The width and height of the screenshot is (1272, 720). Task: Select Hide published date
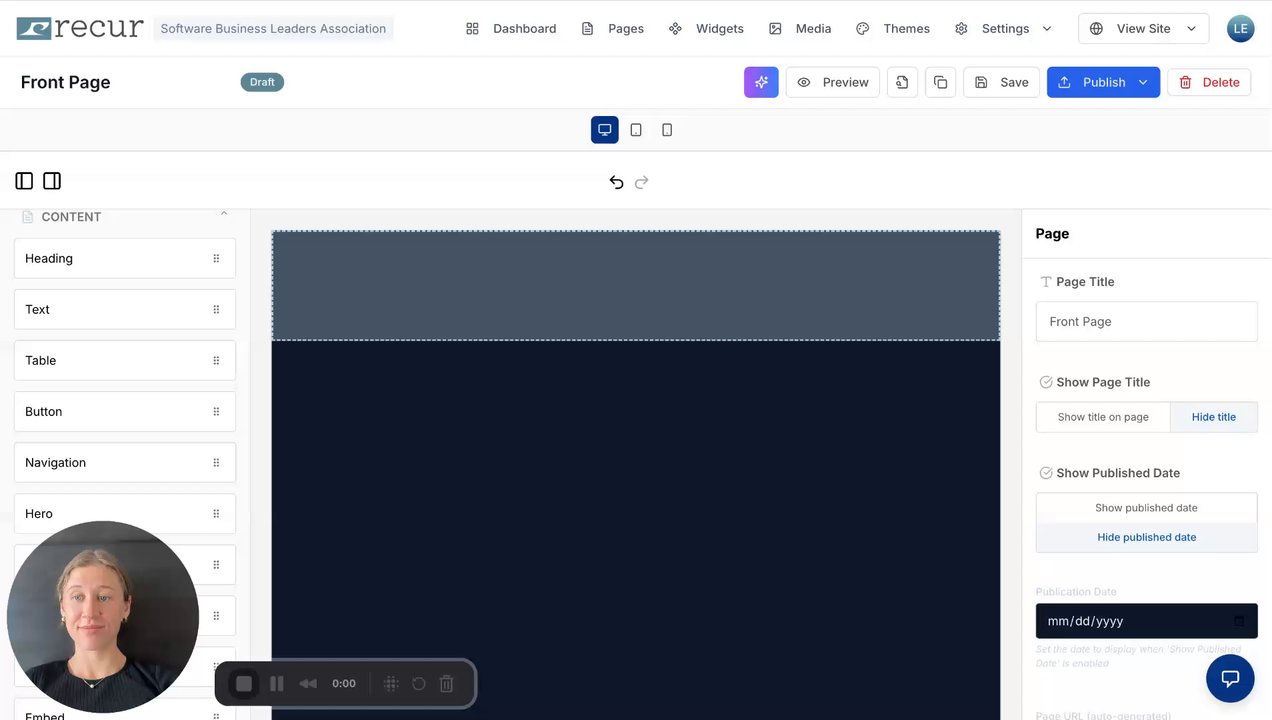(x=1146, y=537)
